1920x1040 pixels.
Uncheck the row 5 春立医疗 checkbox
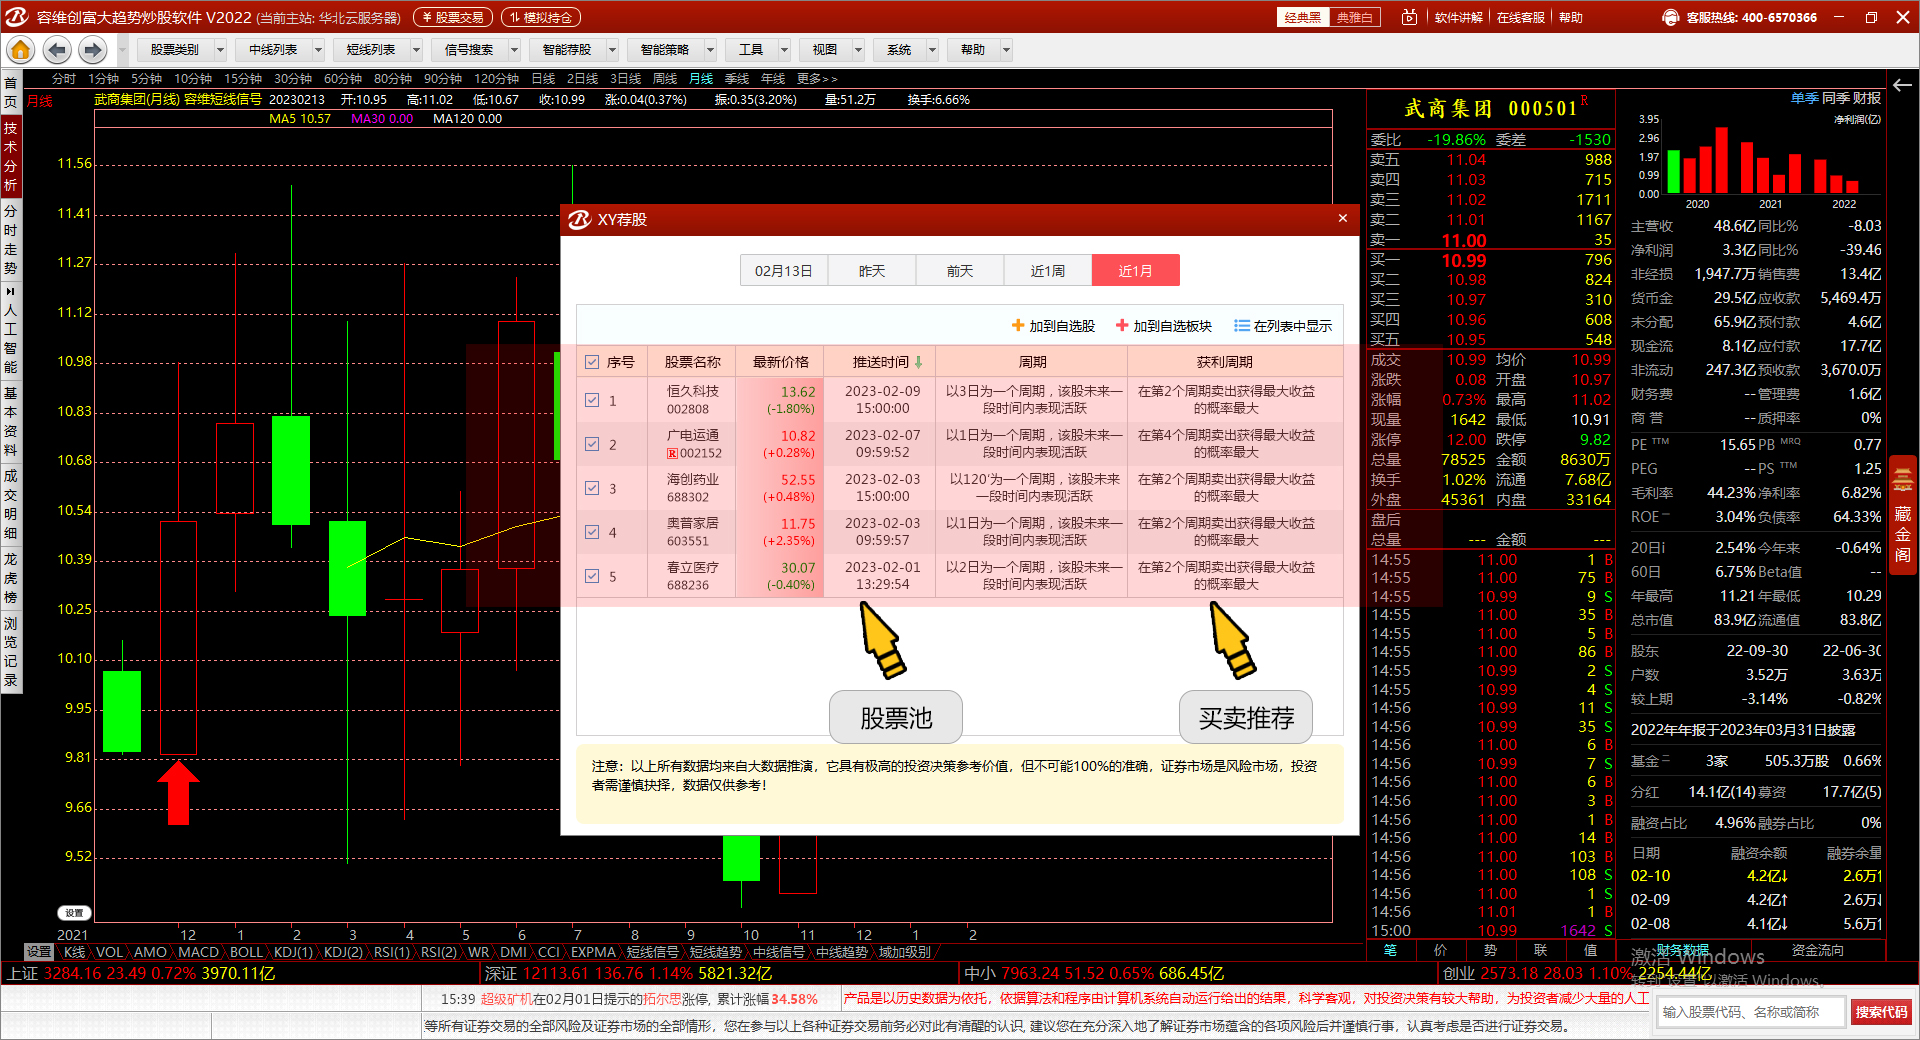click(592, 576)
